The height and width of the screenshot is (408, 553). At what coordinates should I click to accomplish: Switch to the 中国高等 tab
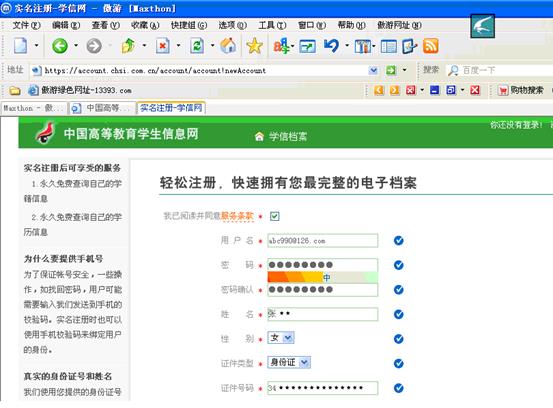(x=103, y=108)
